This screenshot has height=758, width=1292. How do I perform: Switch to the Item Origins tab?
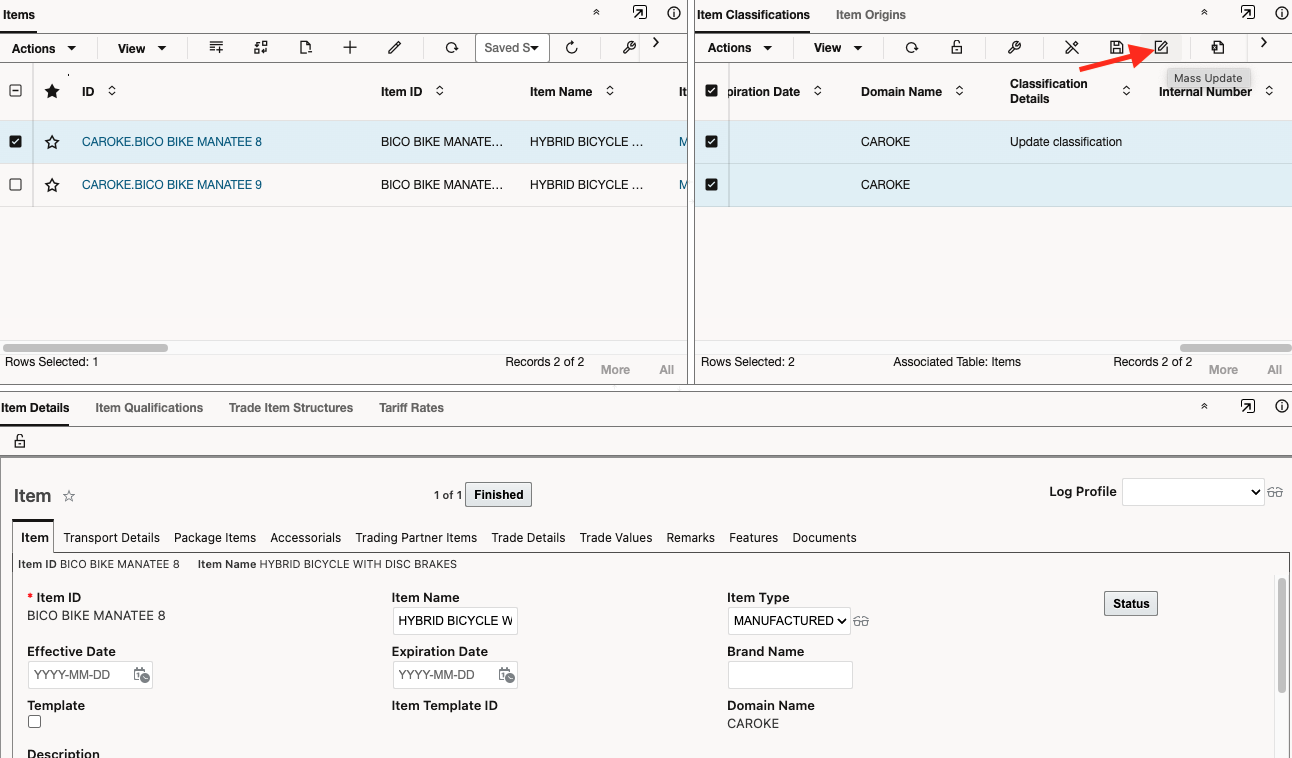click(872, 15)
